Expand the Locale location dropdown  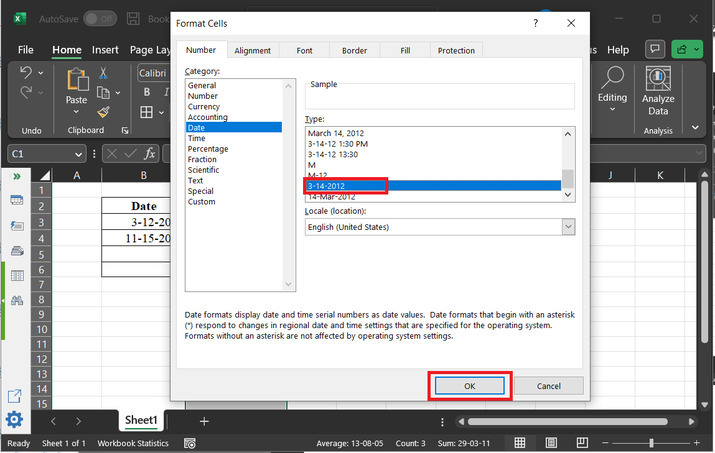[x=568, y=227]
